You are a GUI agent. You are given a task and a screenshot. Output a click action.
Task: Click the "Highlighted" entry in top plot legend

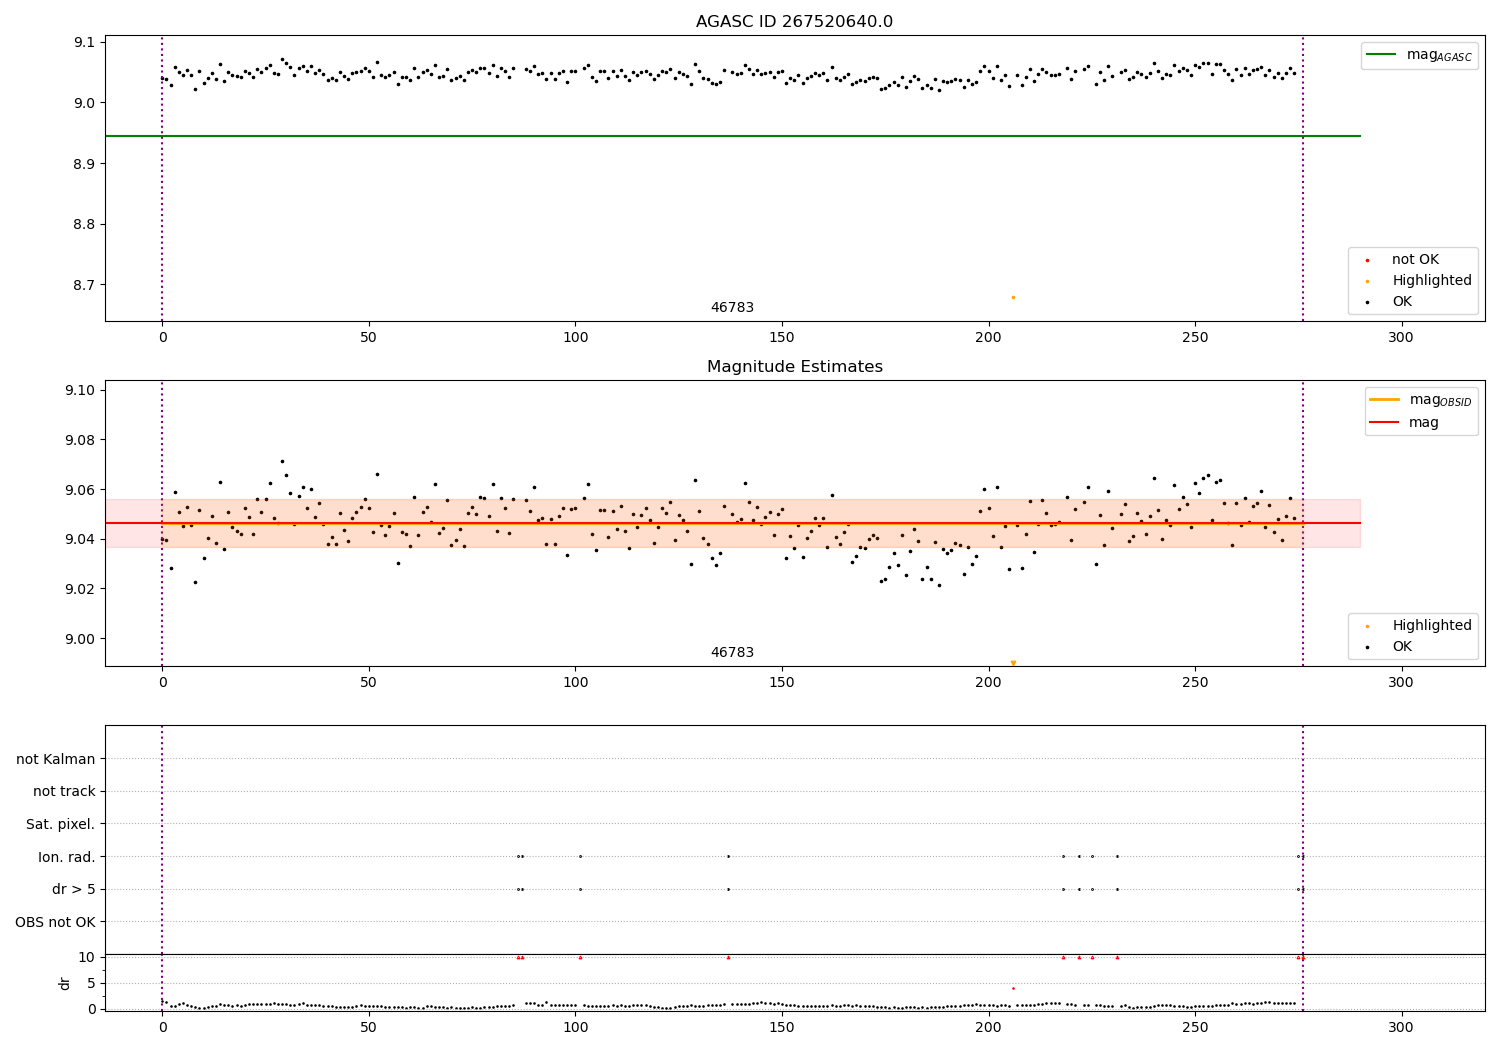1419,281
